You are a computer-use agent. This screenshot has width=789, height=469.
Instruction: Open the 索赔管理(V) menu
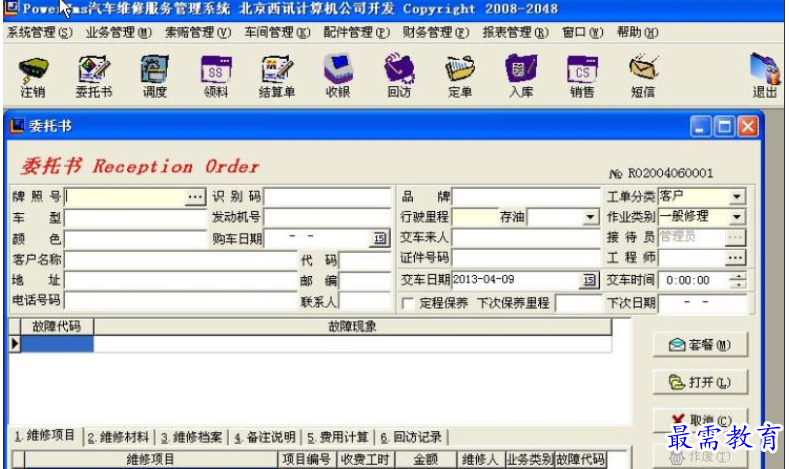(x=198, y=33)
